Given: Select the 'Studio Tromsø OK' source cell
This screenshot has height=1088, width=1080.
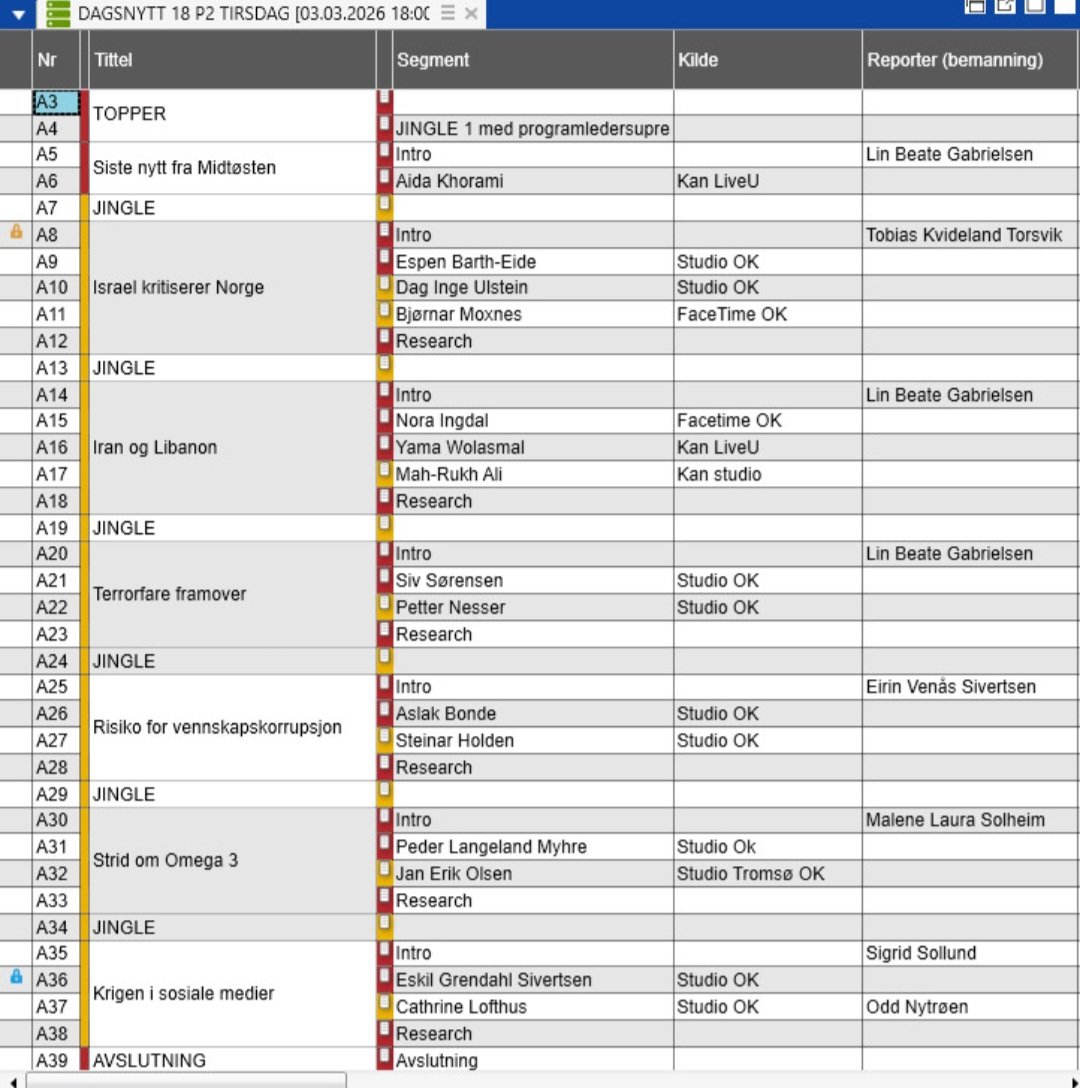Looking at the screenshot, I should pyautogui.click(x=768, y=874).
